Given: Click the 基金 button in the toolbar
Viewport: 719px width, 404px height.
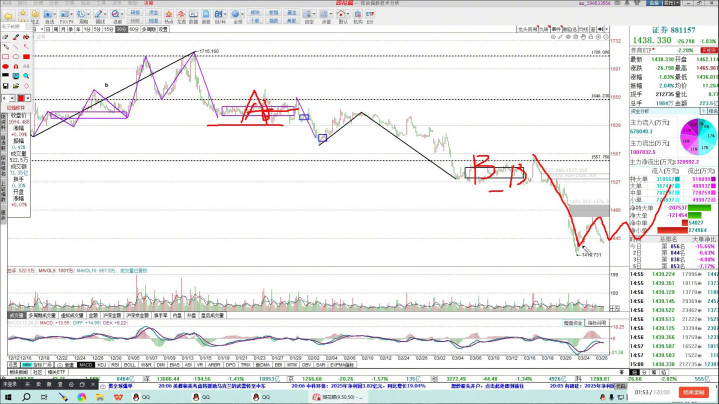Looking at the screenshot, I should point(292,12).
